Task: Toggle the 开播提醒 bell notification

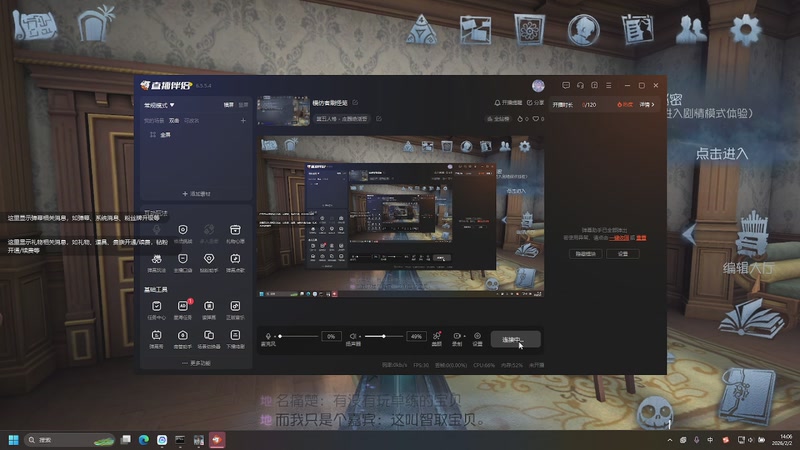Action: pyautogui.click(x=508, y=103)
